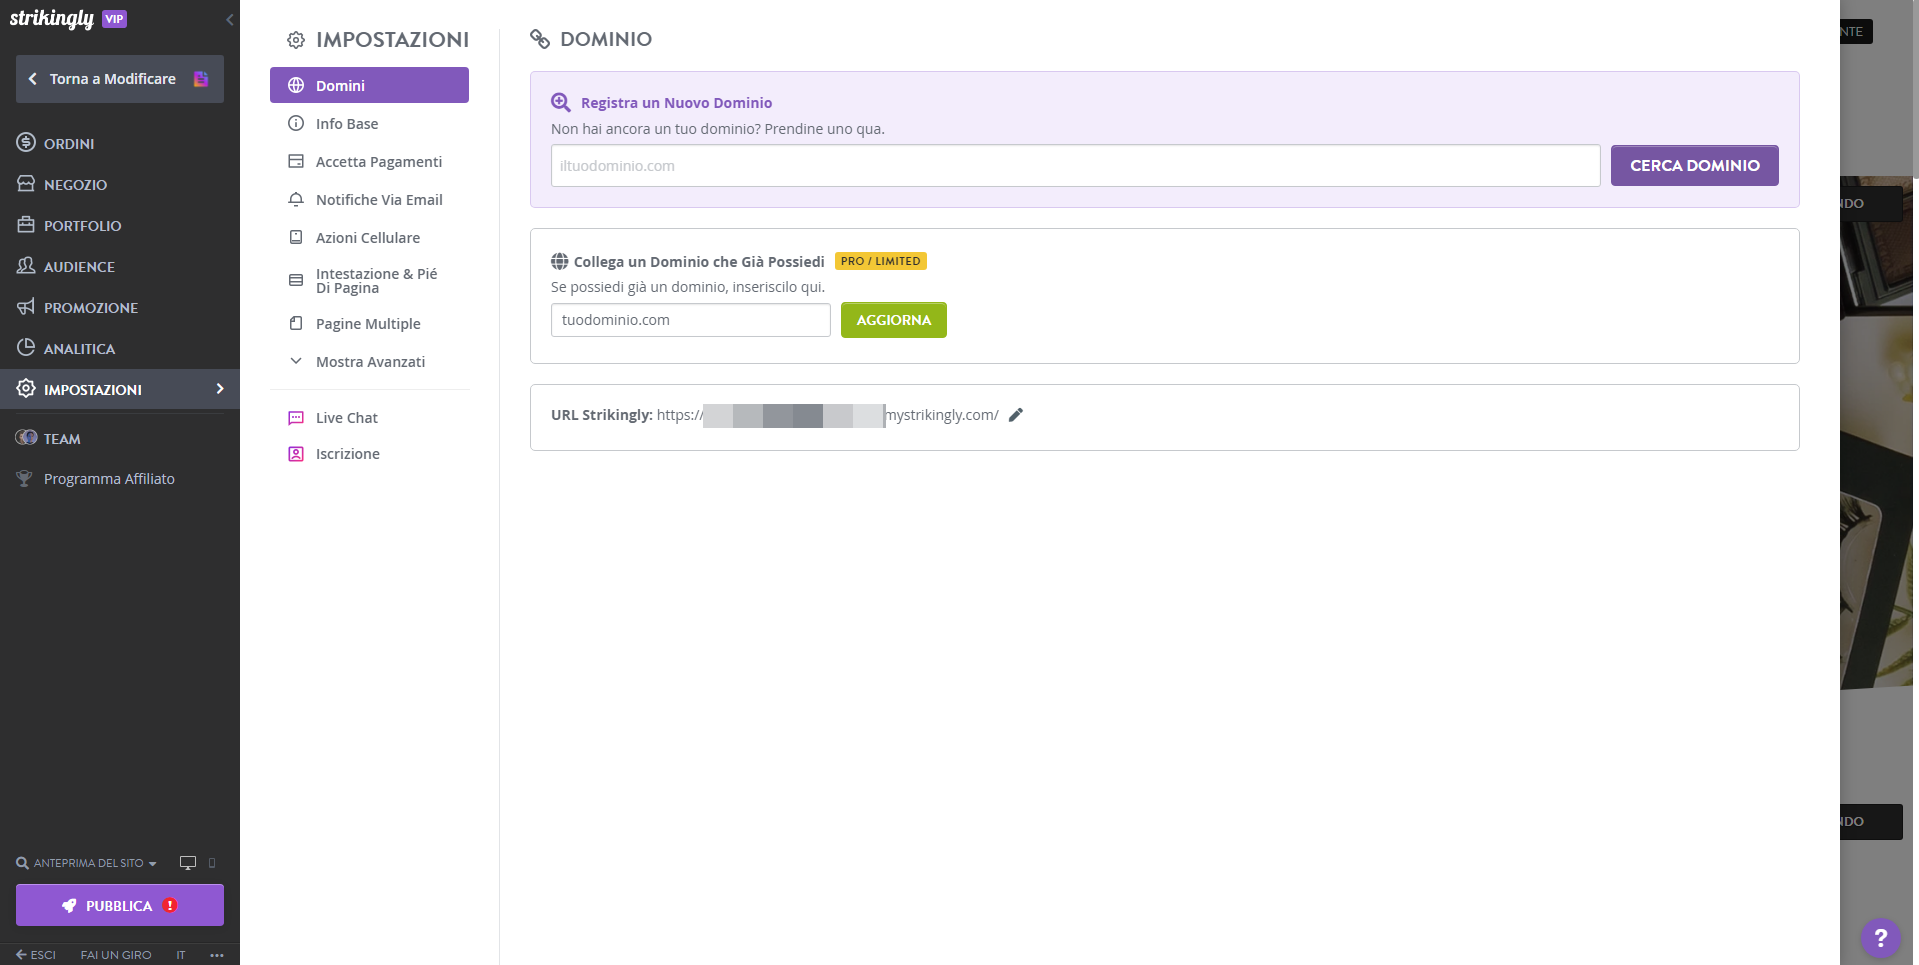Expand Mostra Avanzati settings
The width and height of the screenshot is (1919, 965).
click(x=369, y=362)
